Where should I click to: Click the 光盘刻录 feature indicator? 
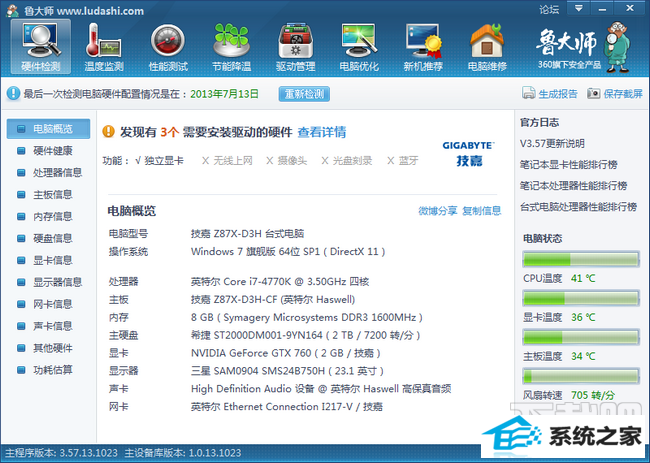tap(347, 161)
